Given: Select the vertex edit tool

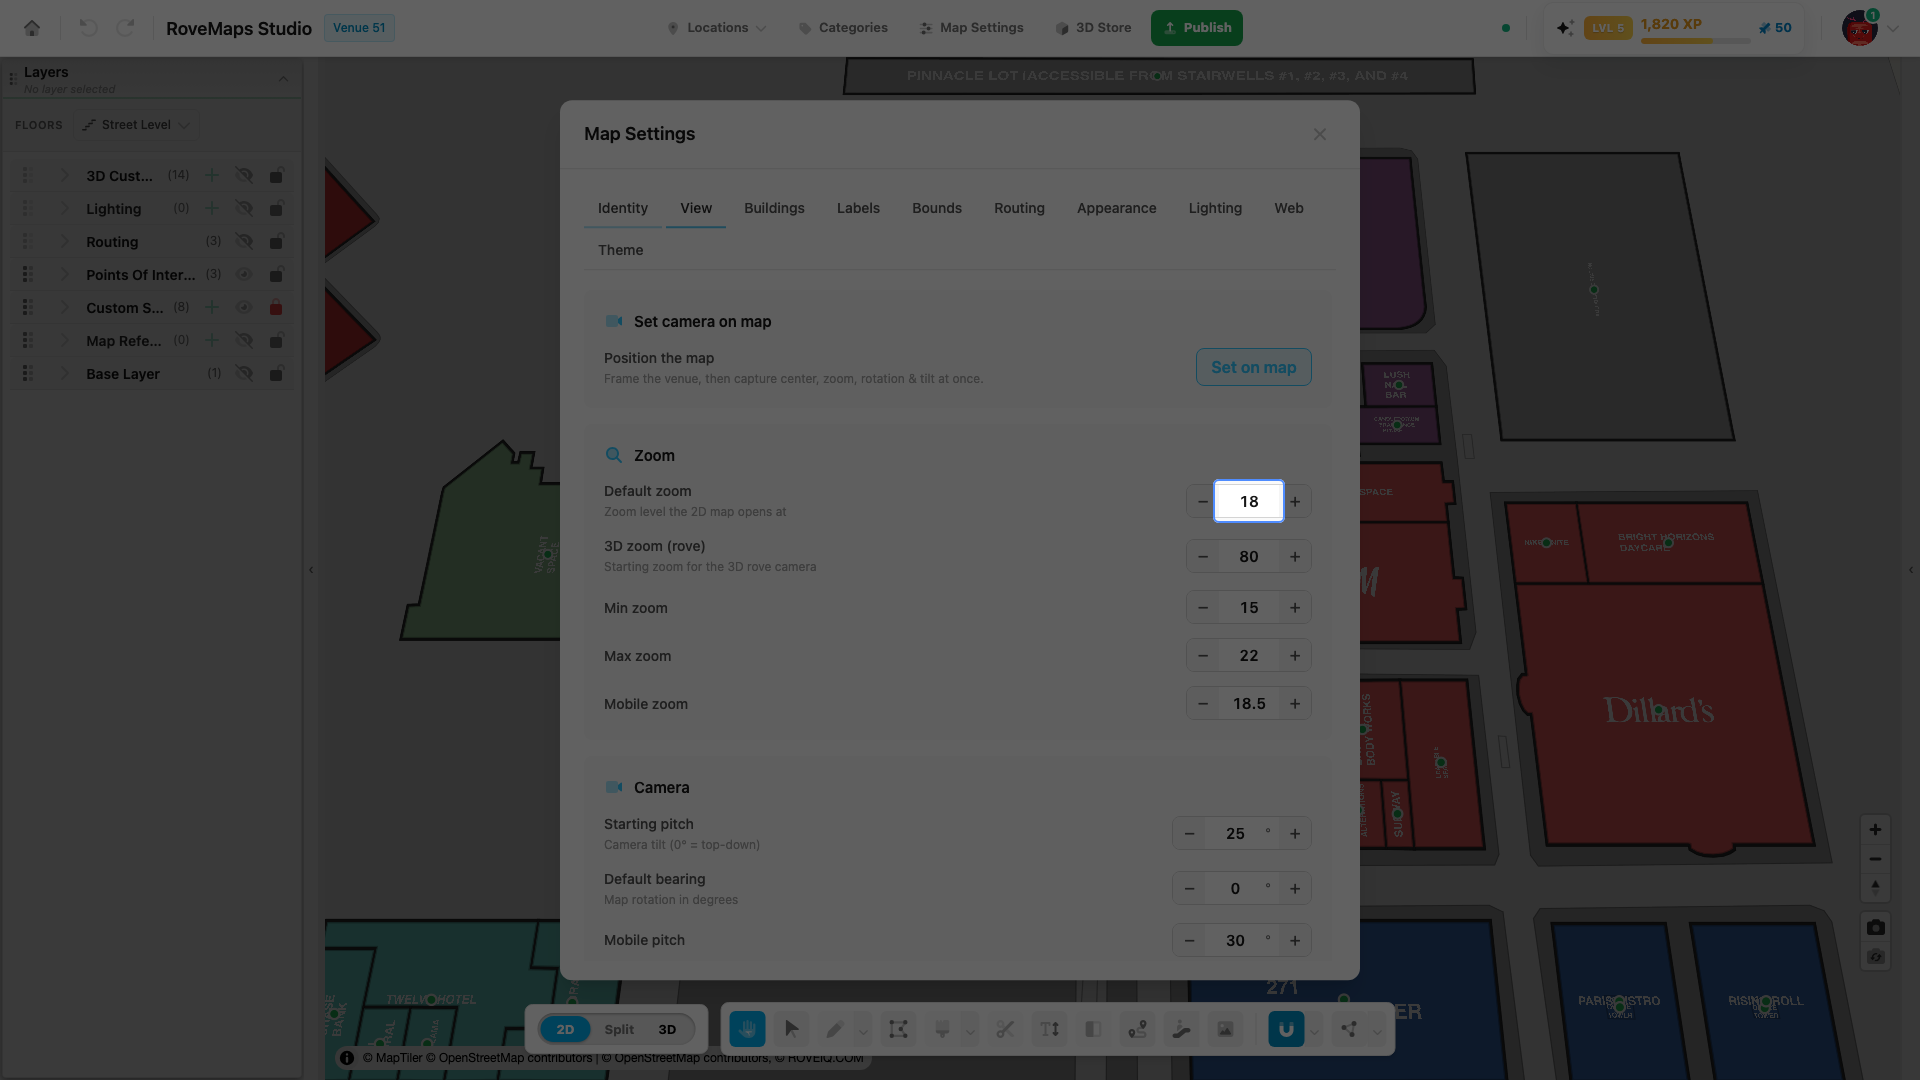Looking at the screenshot, I should coord(898,1029).
